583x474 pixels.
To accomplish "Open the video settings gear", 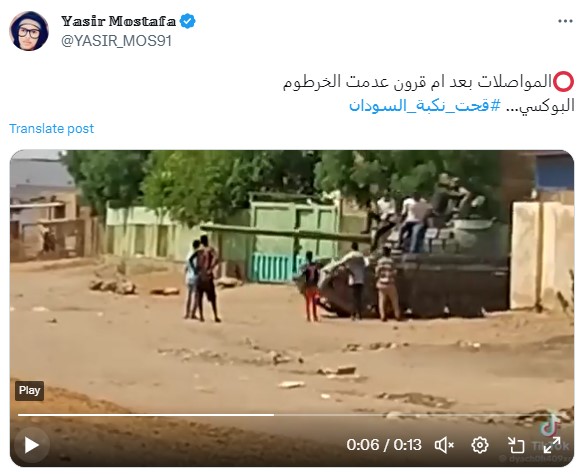I will click(x=480, y=445).
